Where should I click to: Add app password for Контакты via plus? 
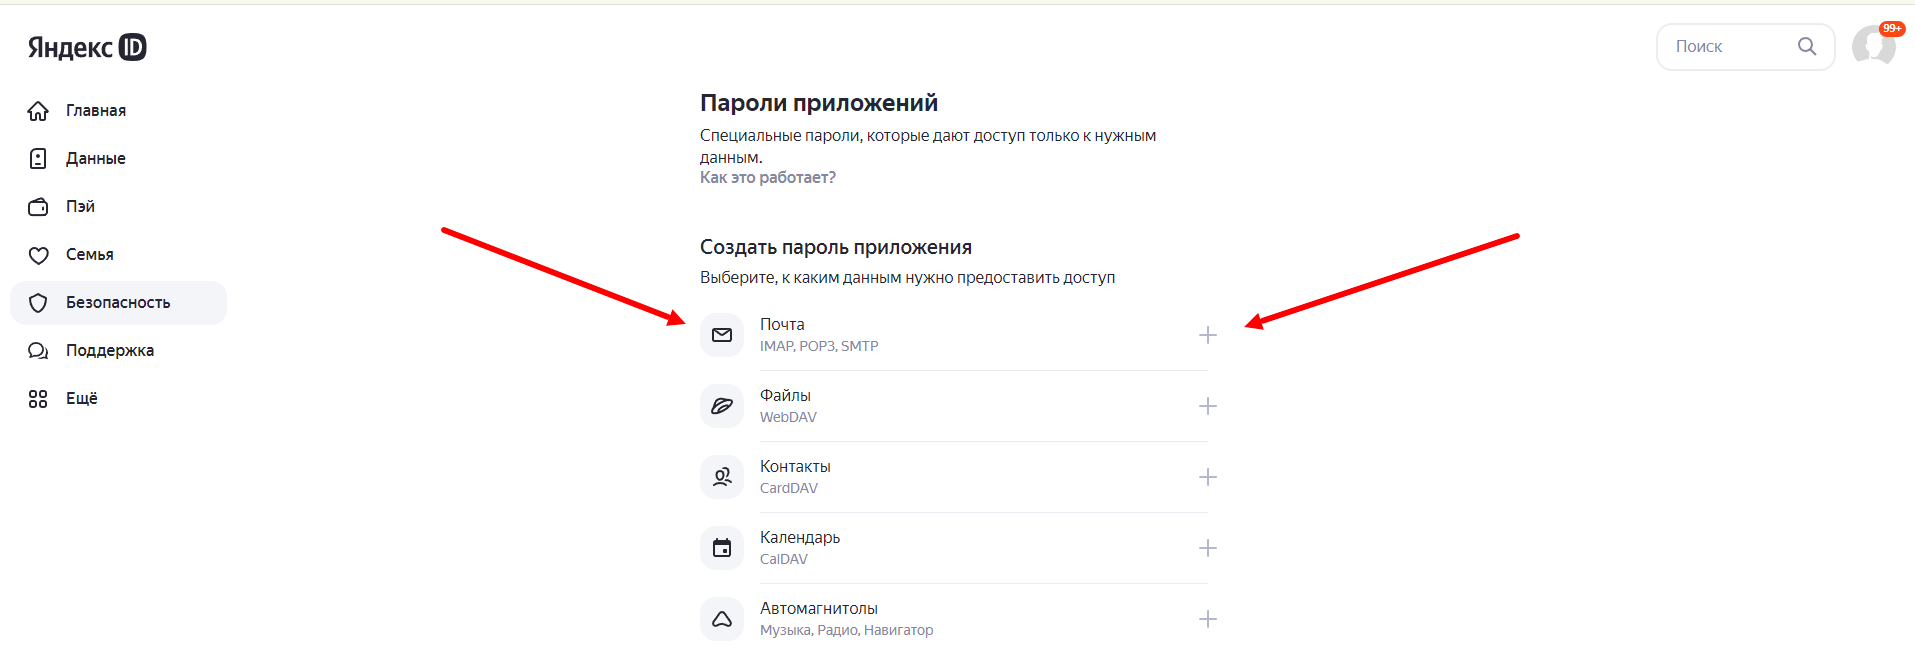[x=1208, y=477]
